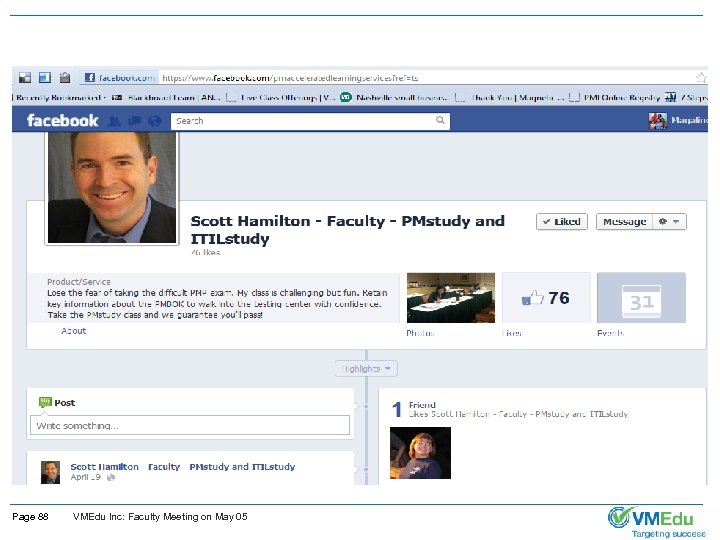
Task: Open Scott Hamilton post author link
Action: [183, 467]
